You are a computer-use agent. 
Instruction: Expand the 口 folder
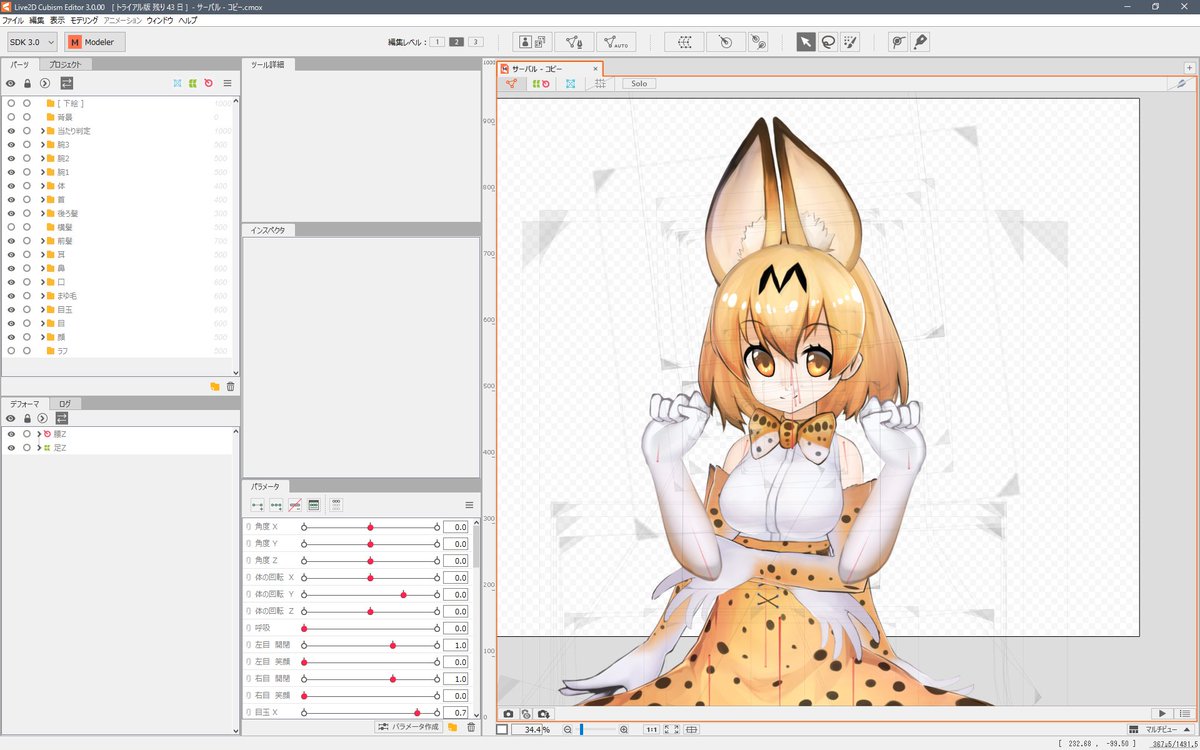pyautogui.click(x=42, y=282)
